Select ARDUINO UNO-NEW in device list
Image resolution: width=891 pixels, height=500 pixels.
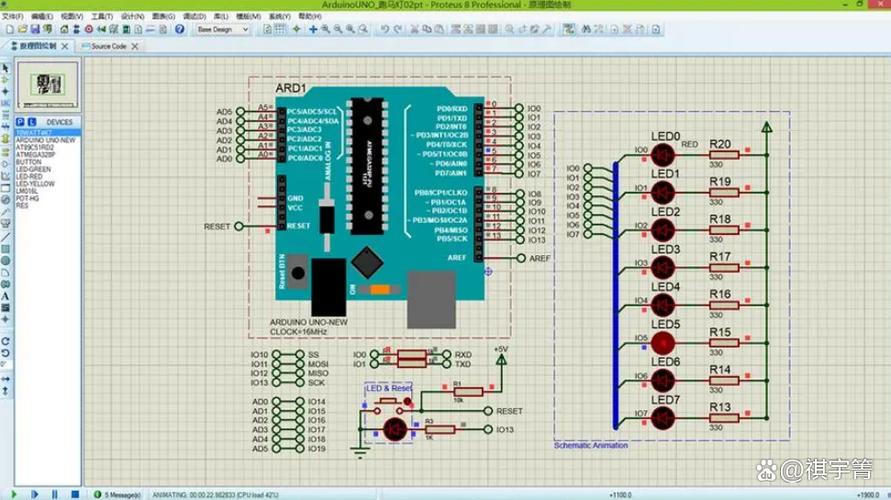(x=45, y=140)
